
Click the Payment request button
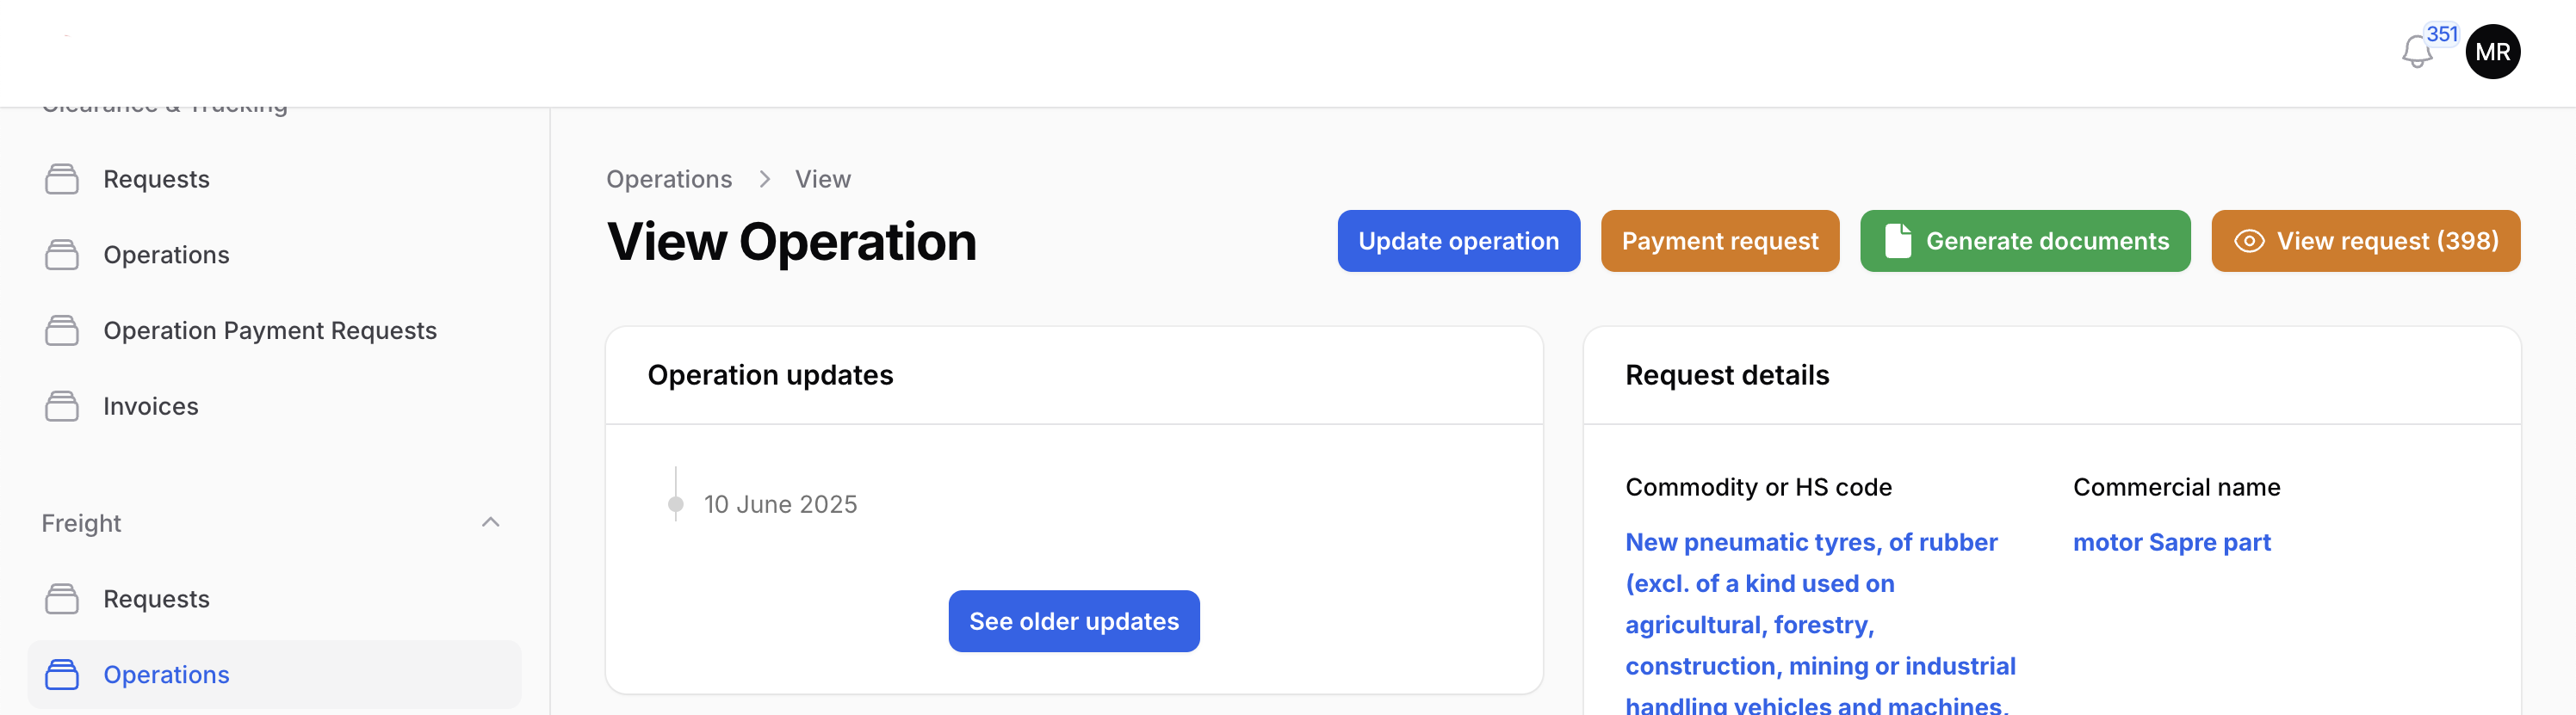coord(1719,241)
